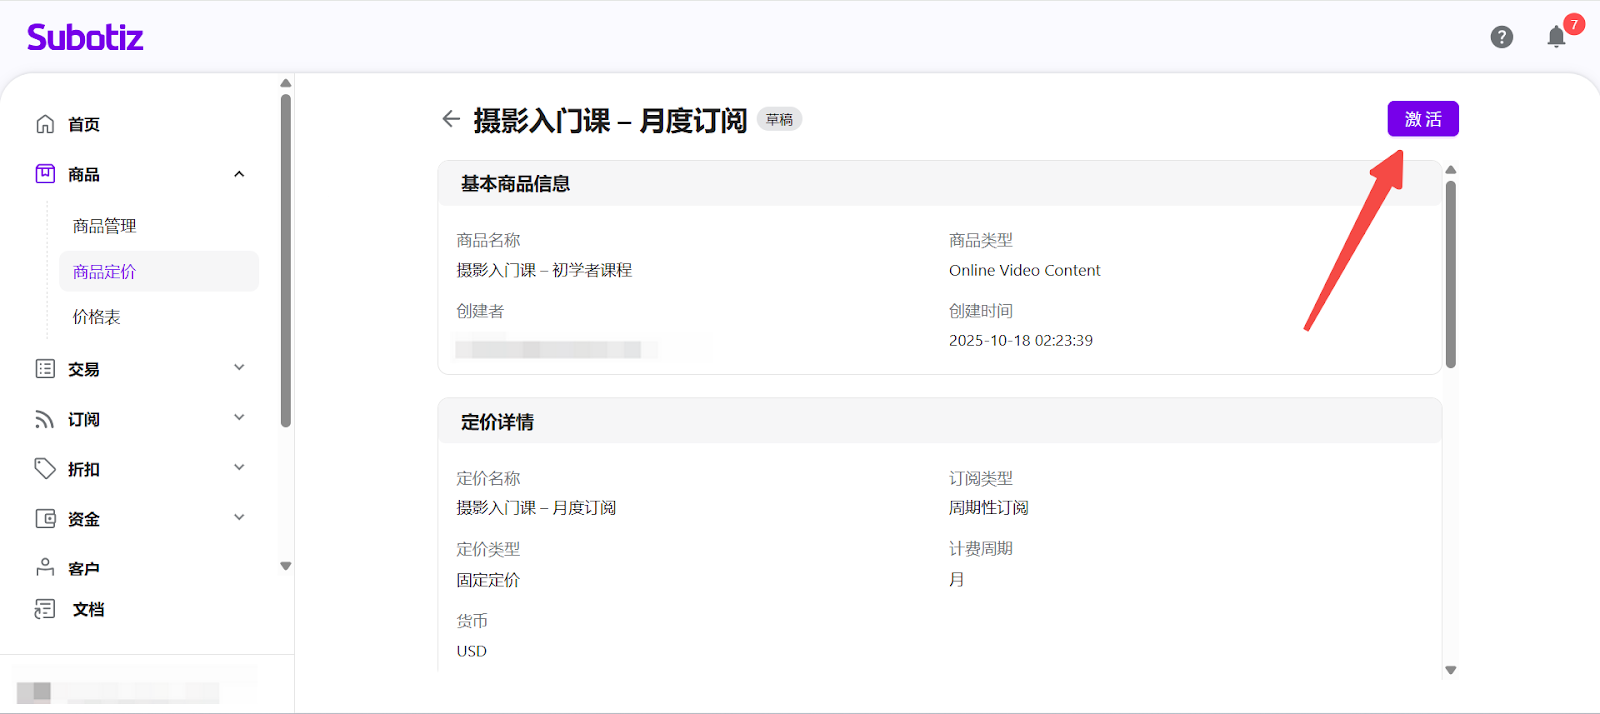Screen dimensions: 1600x714
Task: Click the sidebar scroll down arrow
Action: pos(286,566)
